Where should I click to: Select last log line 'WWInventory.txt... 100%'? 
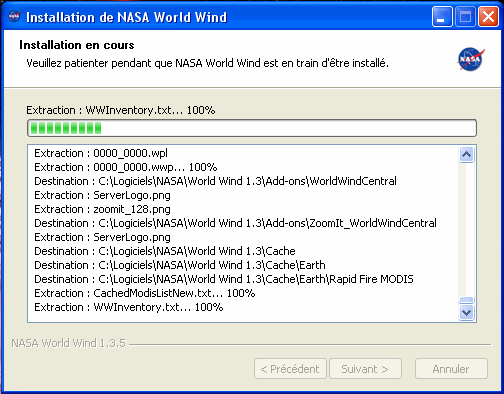129,307
